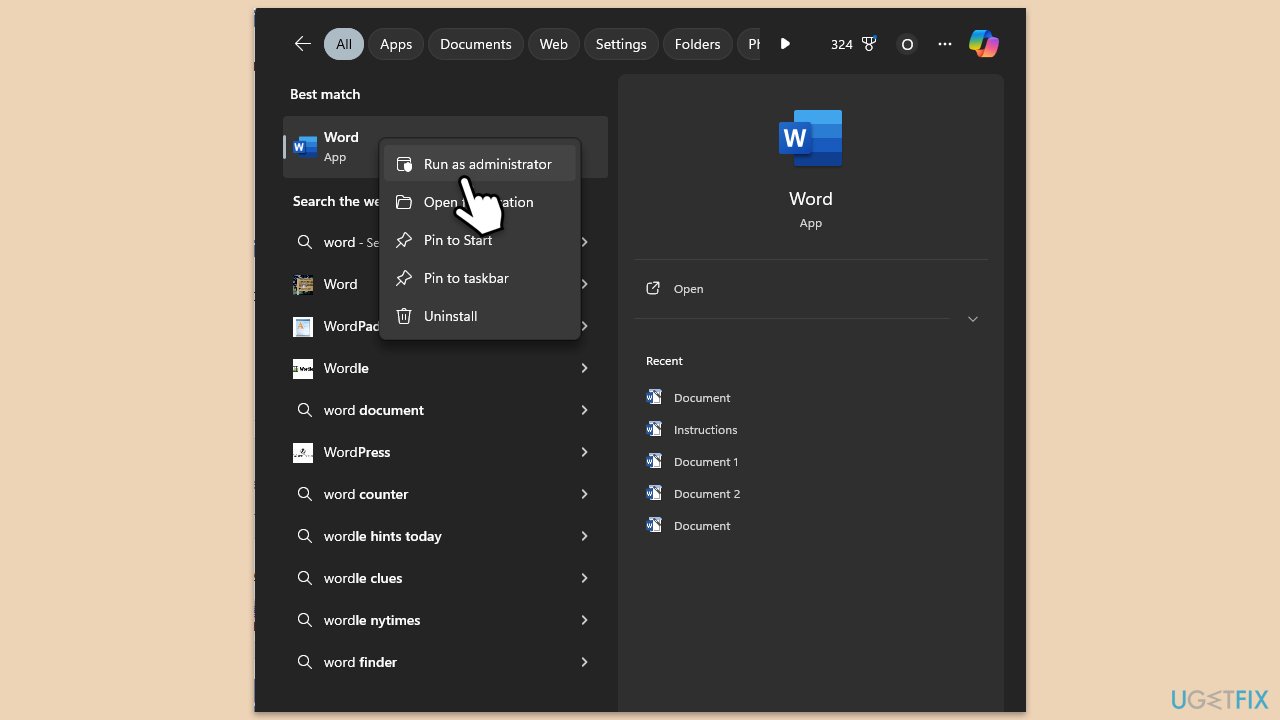
Task: Expand the word counter suggestion arrow
Action: point(584,494)
